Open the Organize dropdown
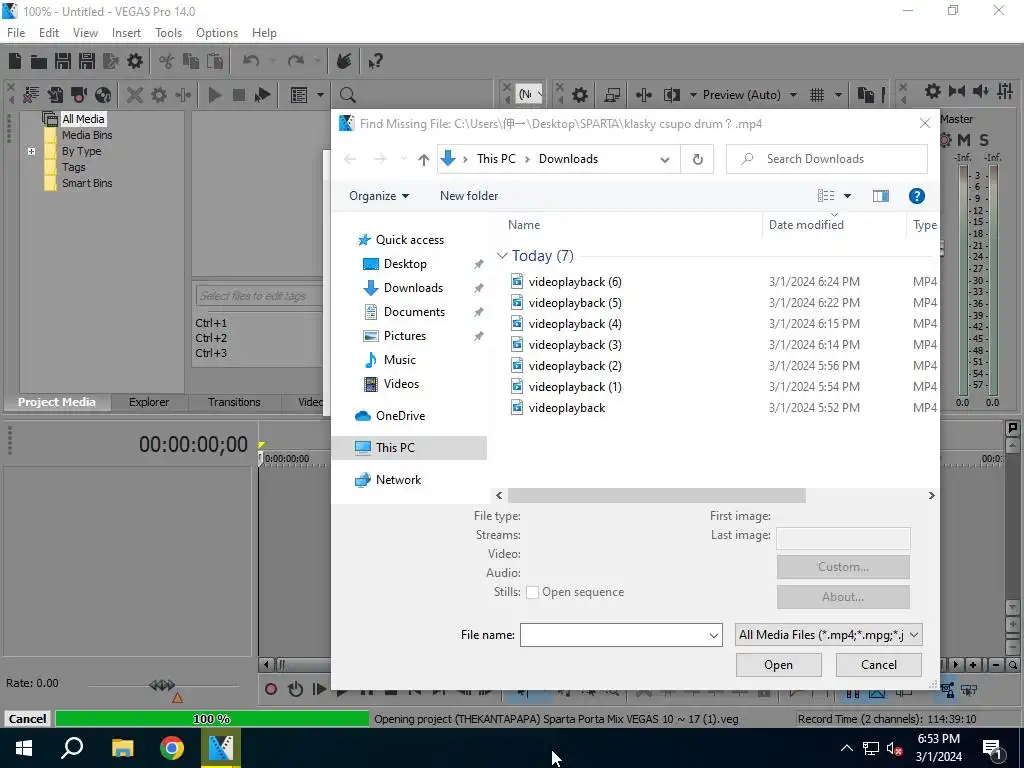The image size is (1024, 768). tap(379, 196)
